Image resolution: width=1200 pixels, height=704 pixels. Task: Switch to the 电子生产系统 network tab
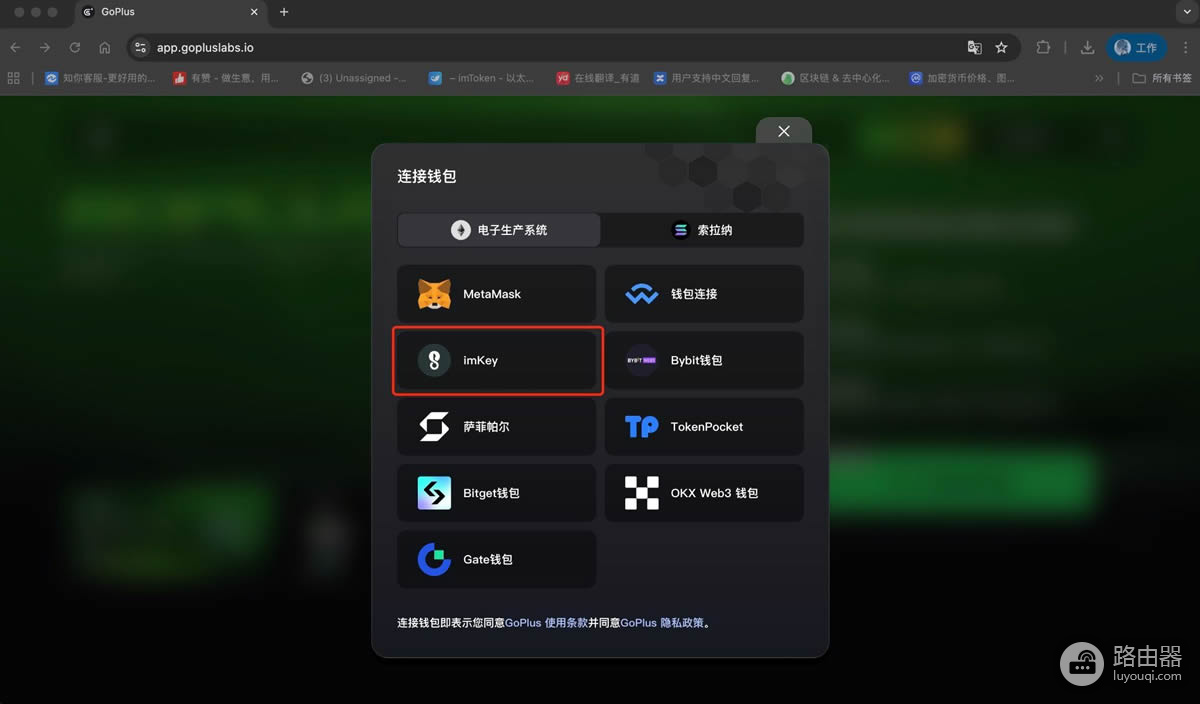(x=499, y=230)
